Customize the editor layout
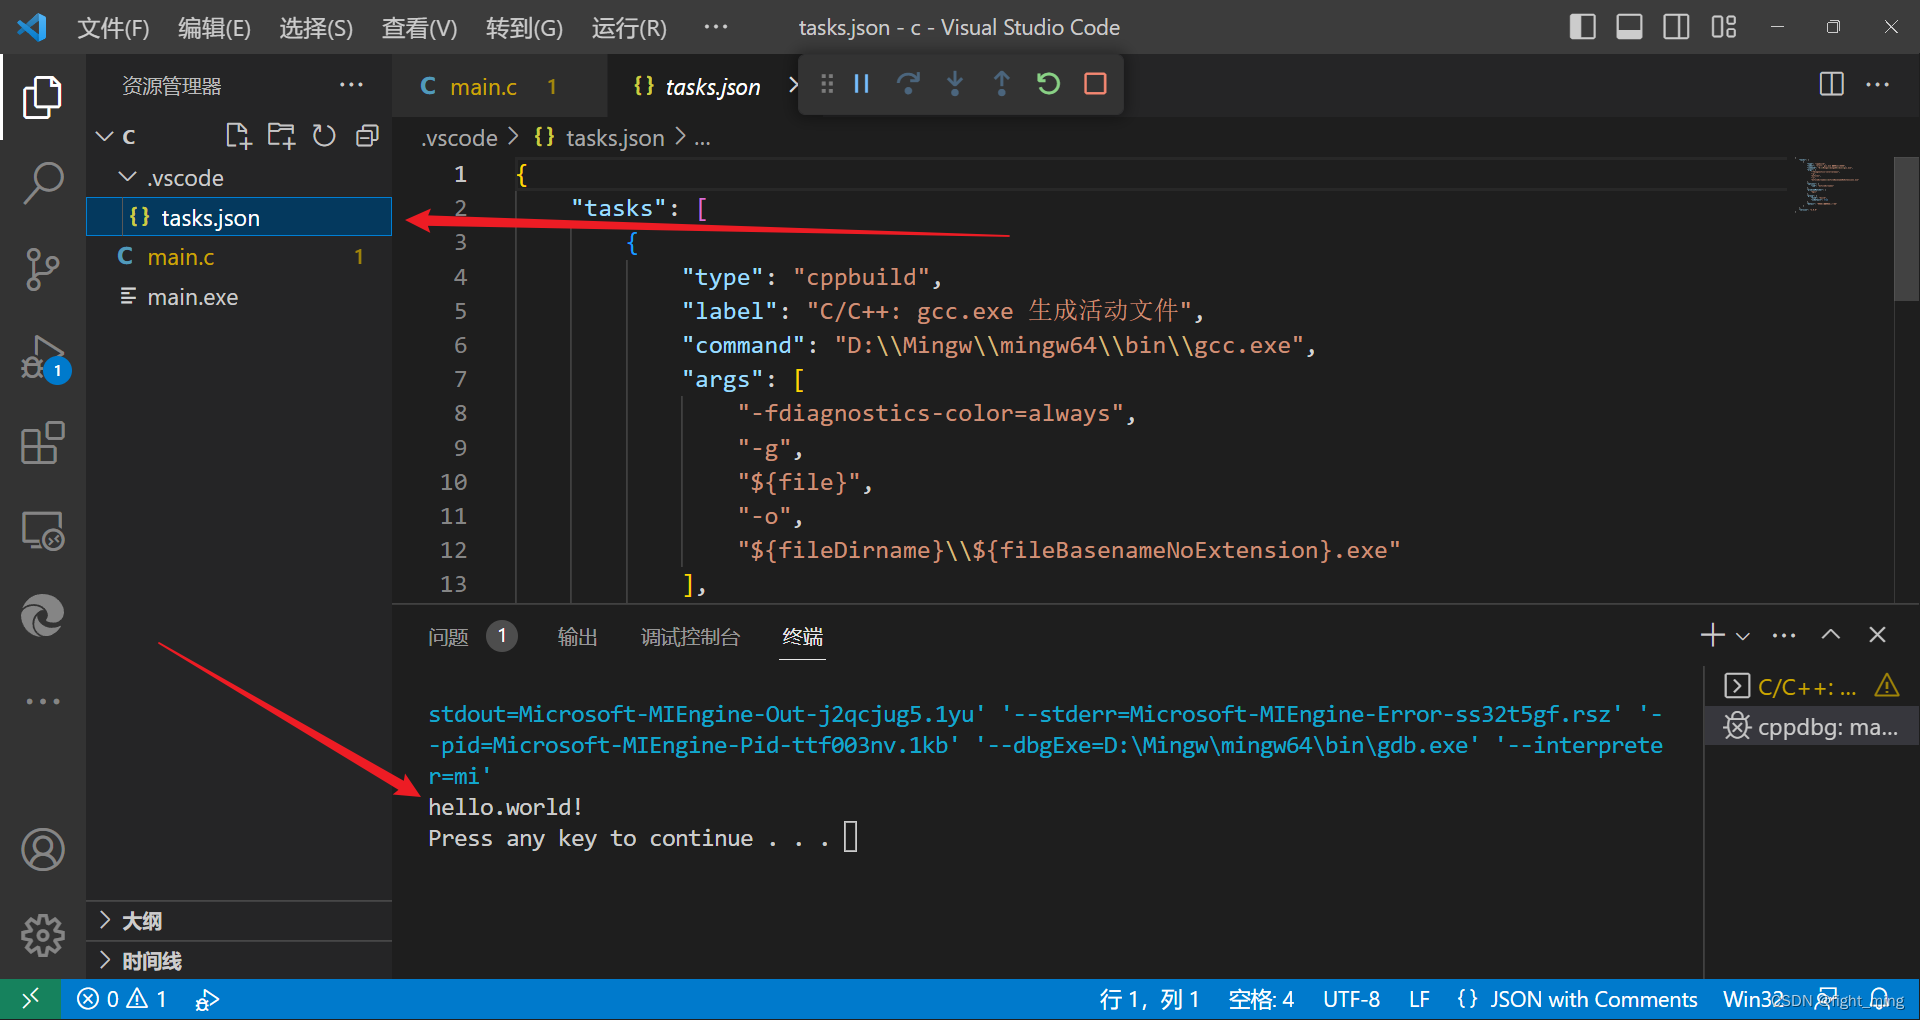The width and height of the screenshot is (1920, 1020). click(x=1723, y=27)
